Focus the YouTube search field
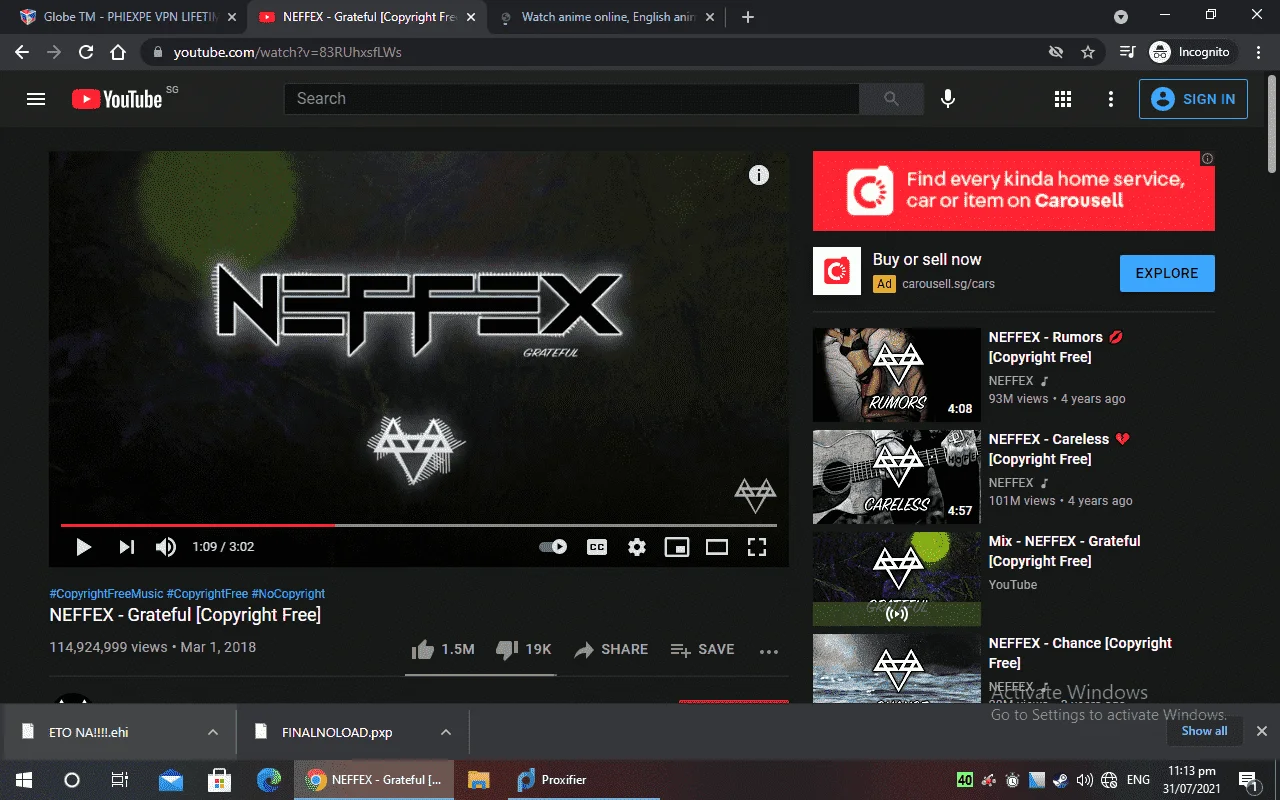 (x=572, y=99)
